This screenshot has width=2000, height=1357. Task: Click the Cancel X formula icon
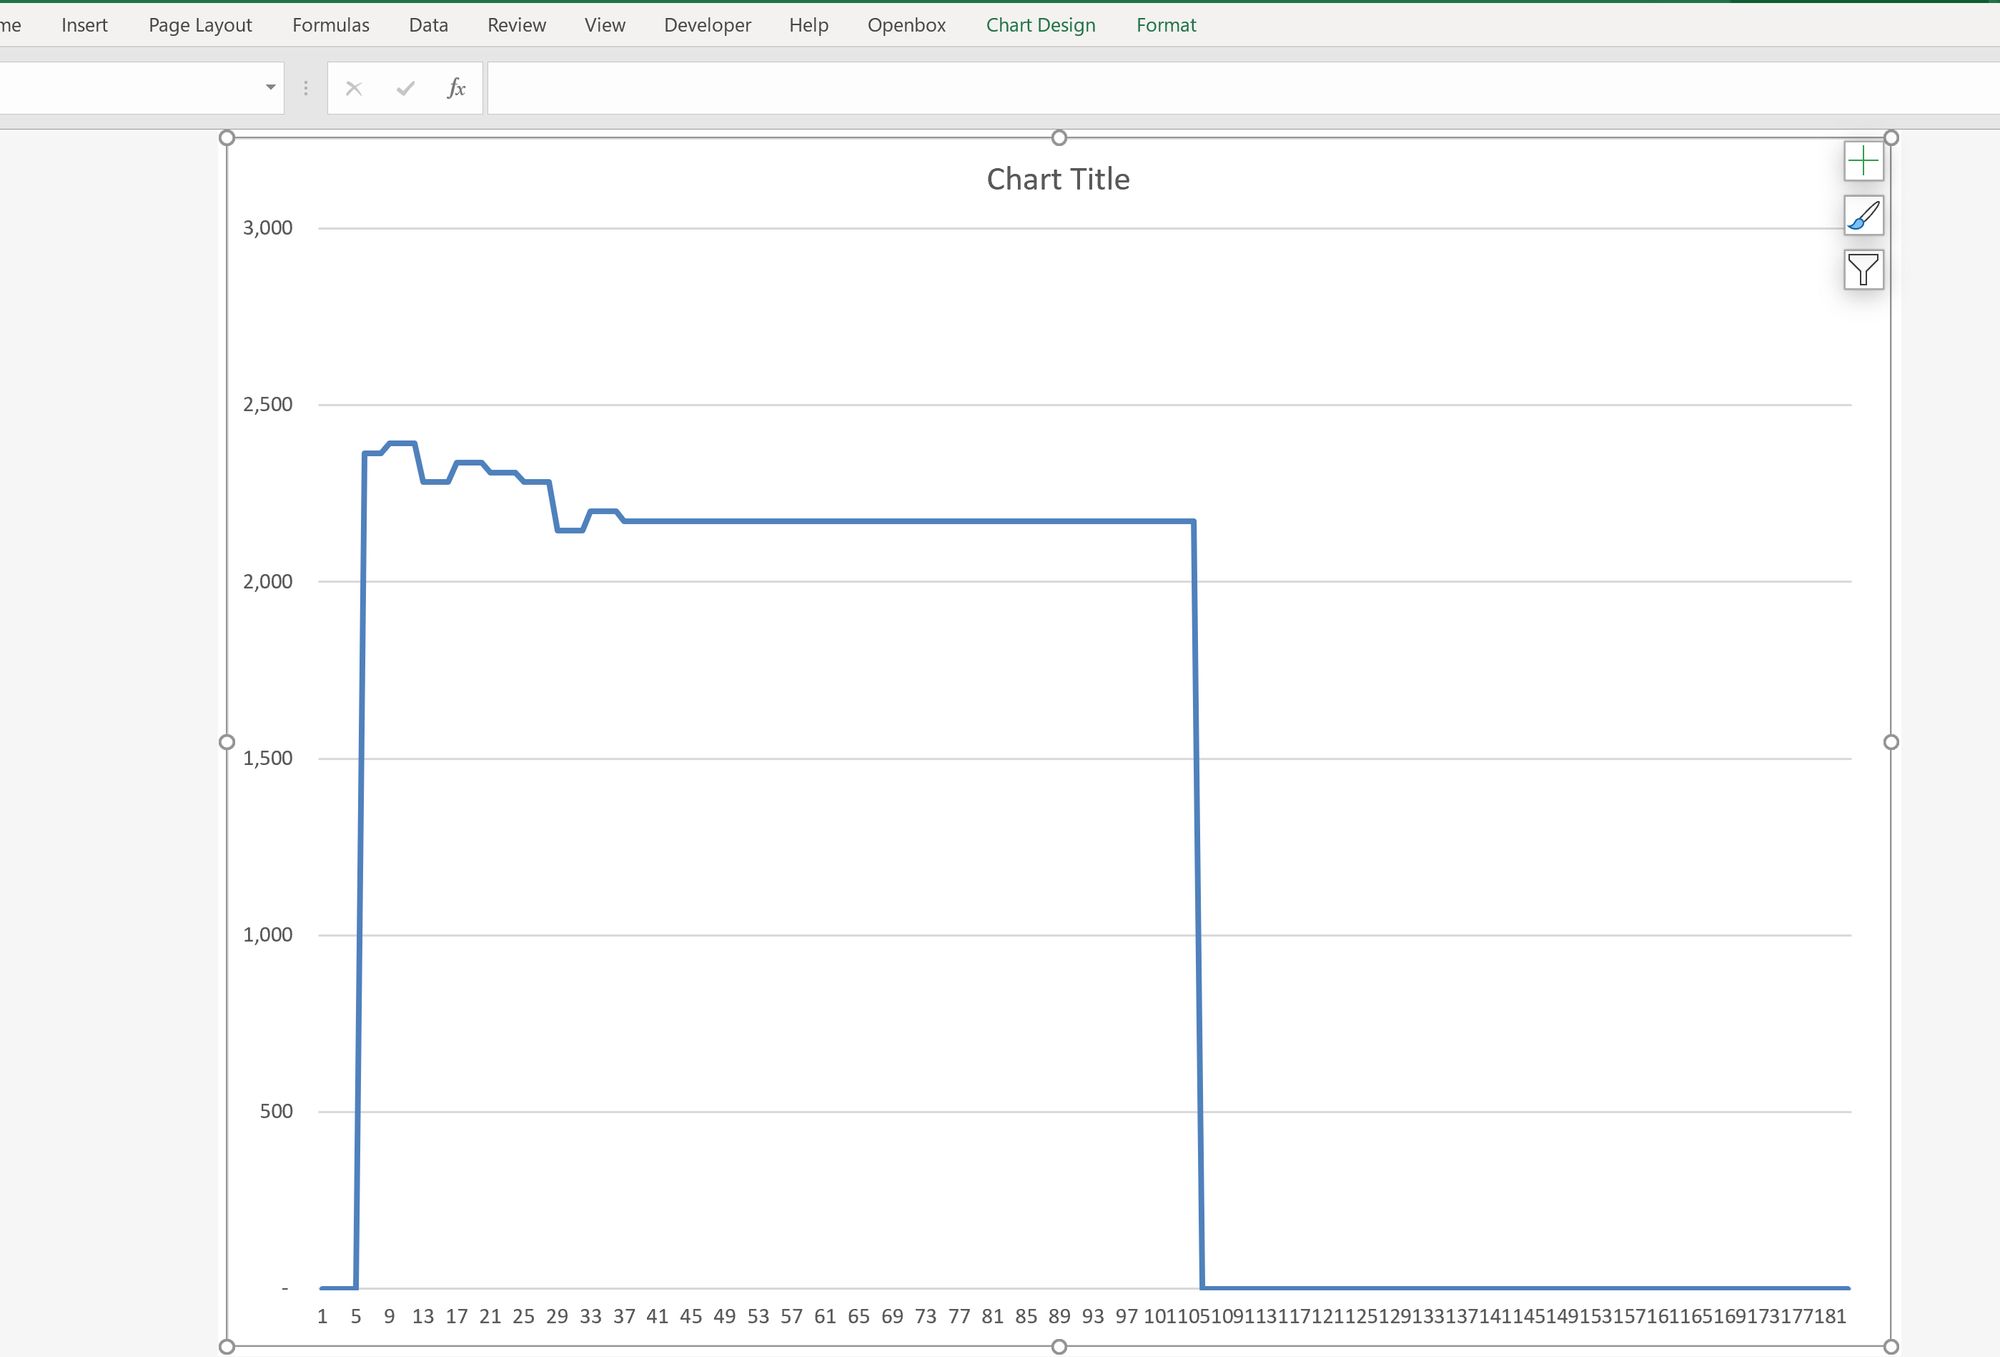point(353,88)
